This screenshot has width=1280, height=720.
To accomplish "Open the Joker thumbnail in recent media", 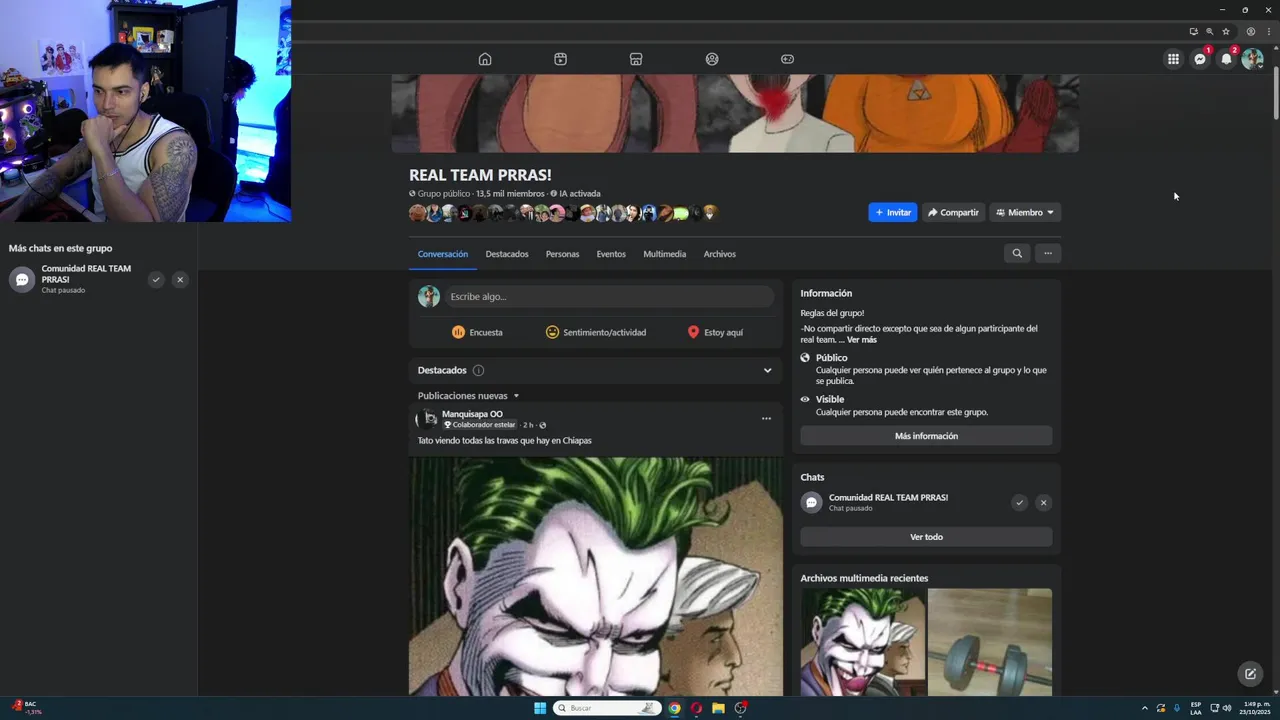I will click(862, 642).
